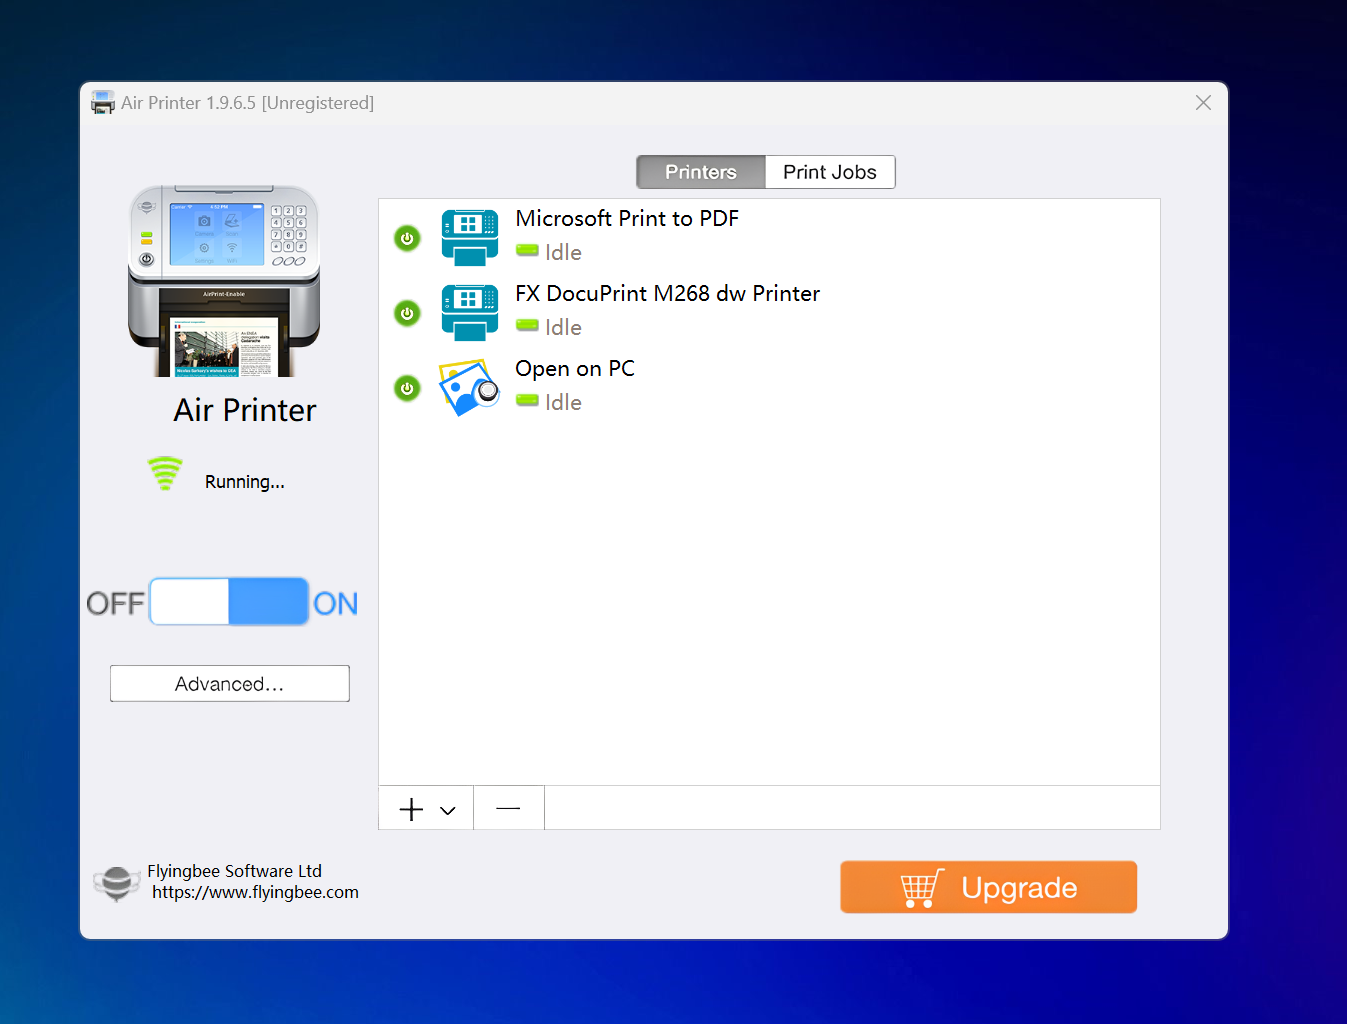Click the Air Printer title bar icon
This screenshot has width=1347, height=1024.
tap(102, 102)
